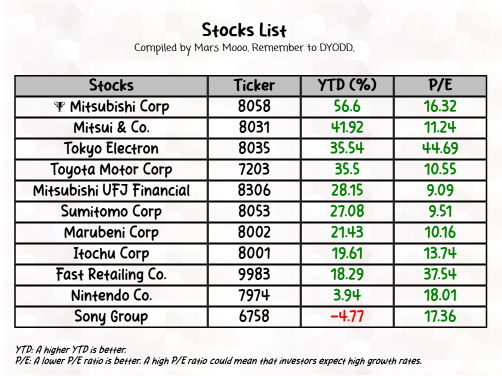Select Tokyo Electron P/E value 44.69
502x376 pixels.
coord(440,148)
